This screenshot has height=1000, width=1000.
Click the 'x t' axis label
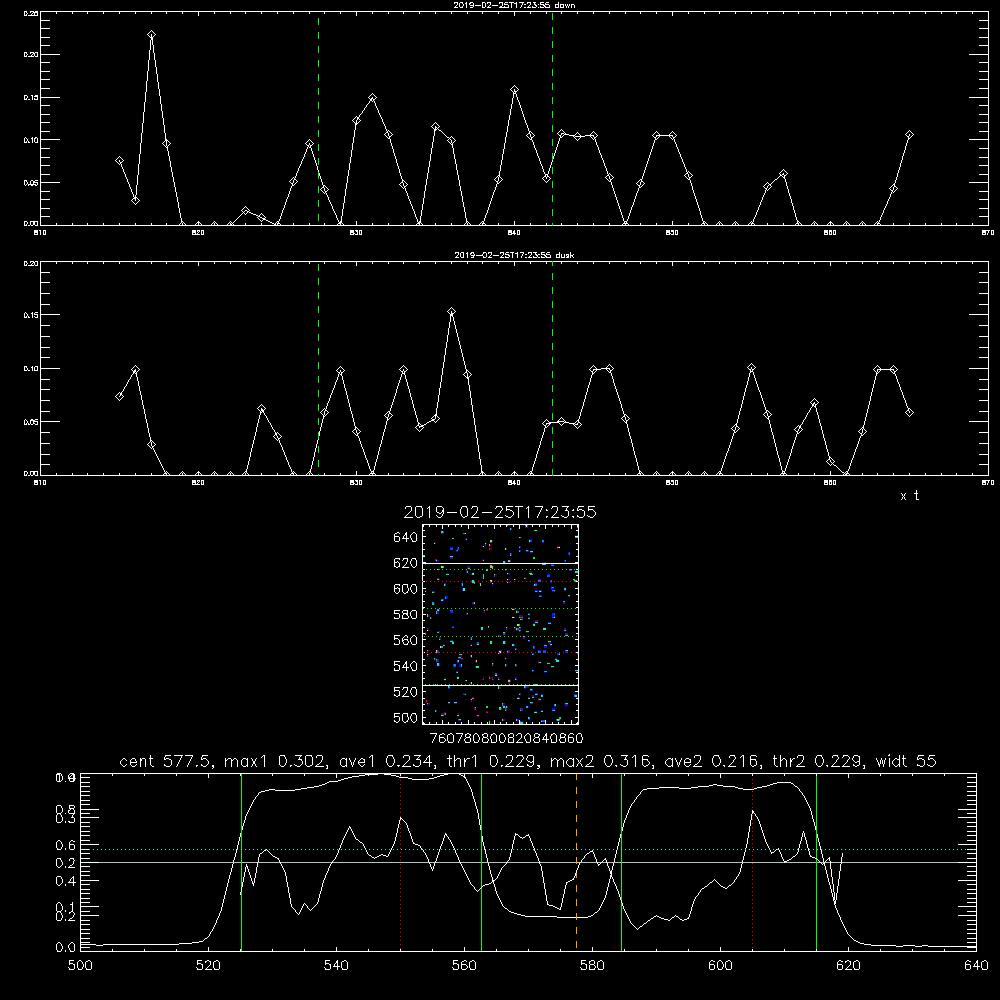(909, 496)
